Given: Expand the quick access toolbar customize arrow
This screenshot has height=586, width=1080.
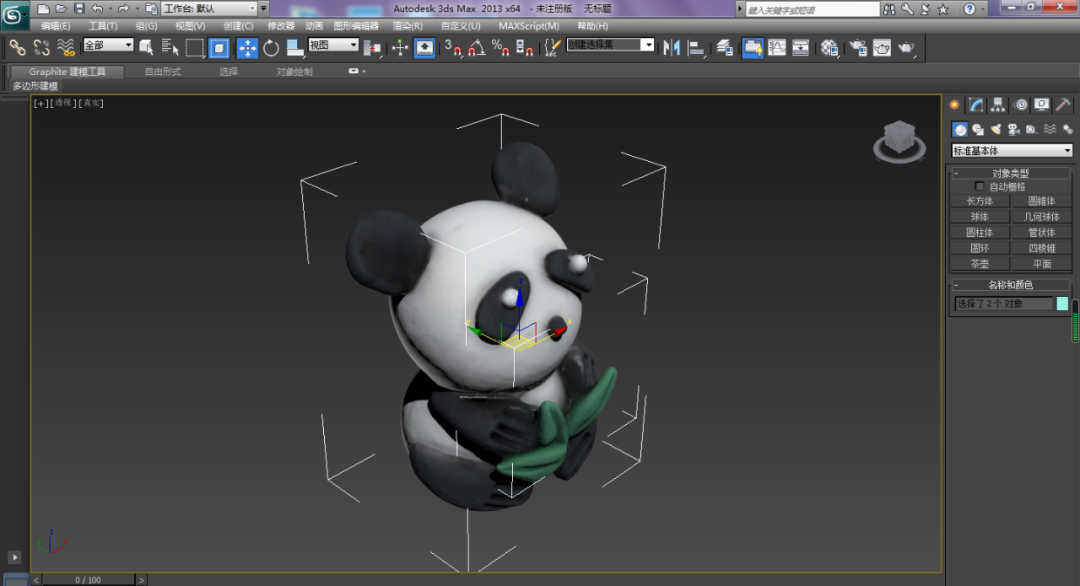Looking at the screenshot, I should tap(263, 8).
